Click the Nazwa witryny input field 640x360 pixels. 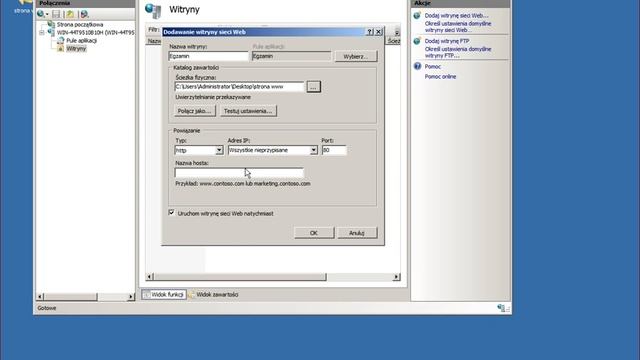coord(209,56)
